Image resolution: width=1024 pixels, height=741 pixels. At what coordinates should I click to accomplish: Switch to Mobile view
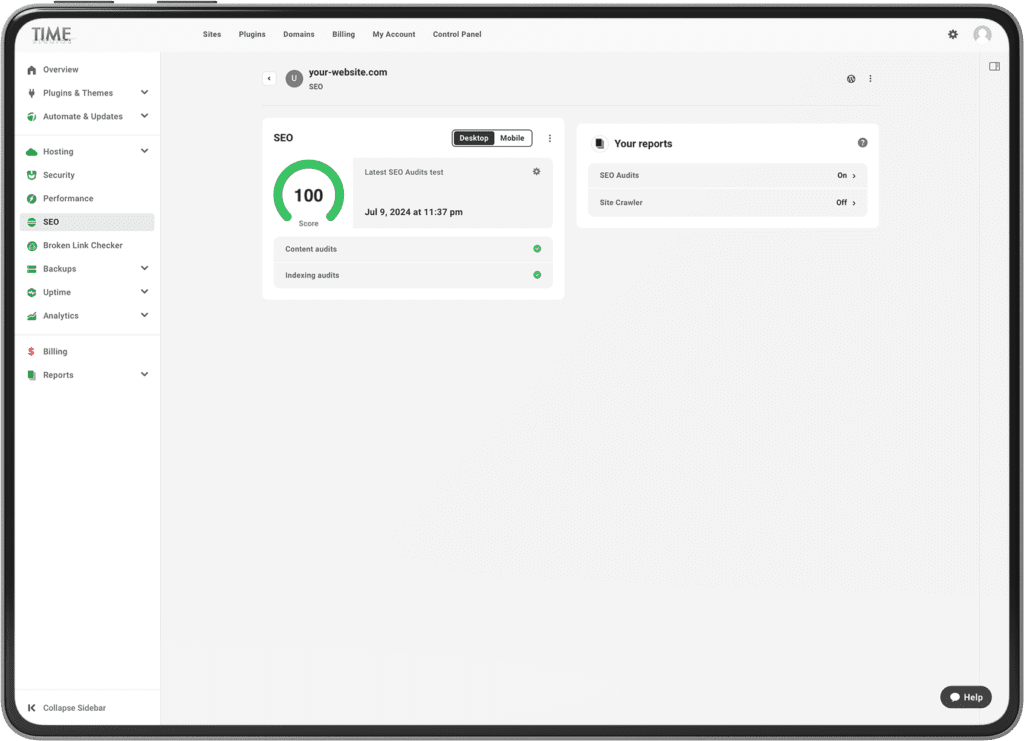512,138
